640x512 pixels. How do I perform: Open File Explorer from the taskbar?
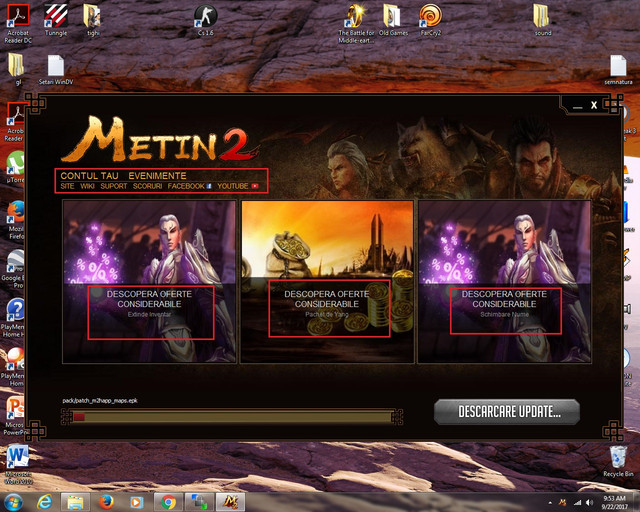point(75,502)
